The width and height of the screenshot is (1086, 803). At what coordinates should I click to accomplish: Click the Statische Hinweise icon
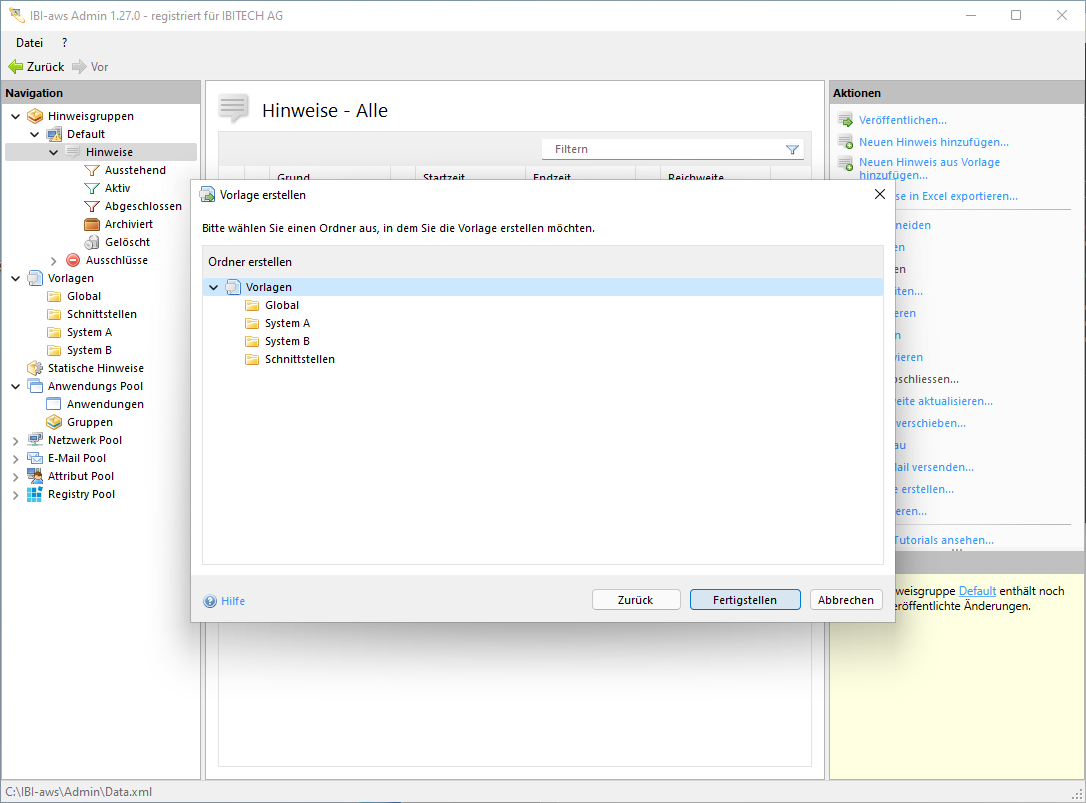pos(35,368)
